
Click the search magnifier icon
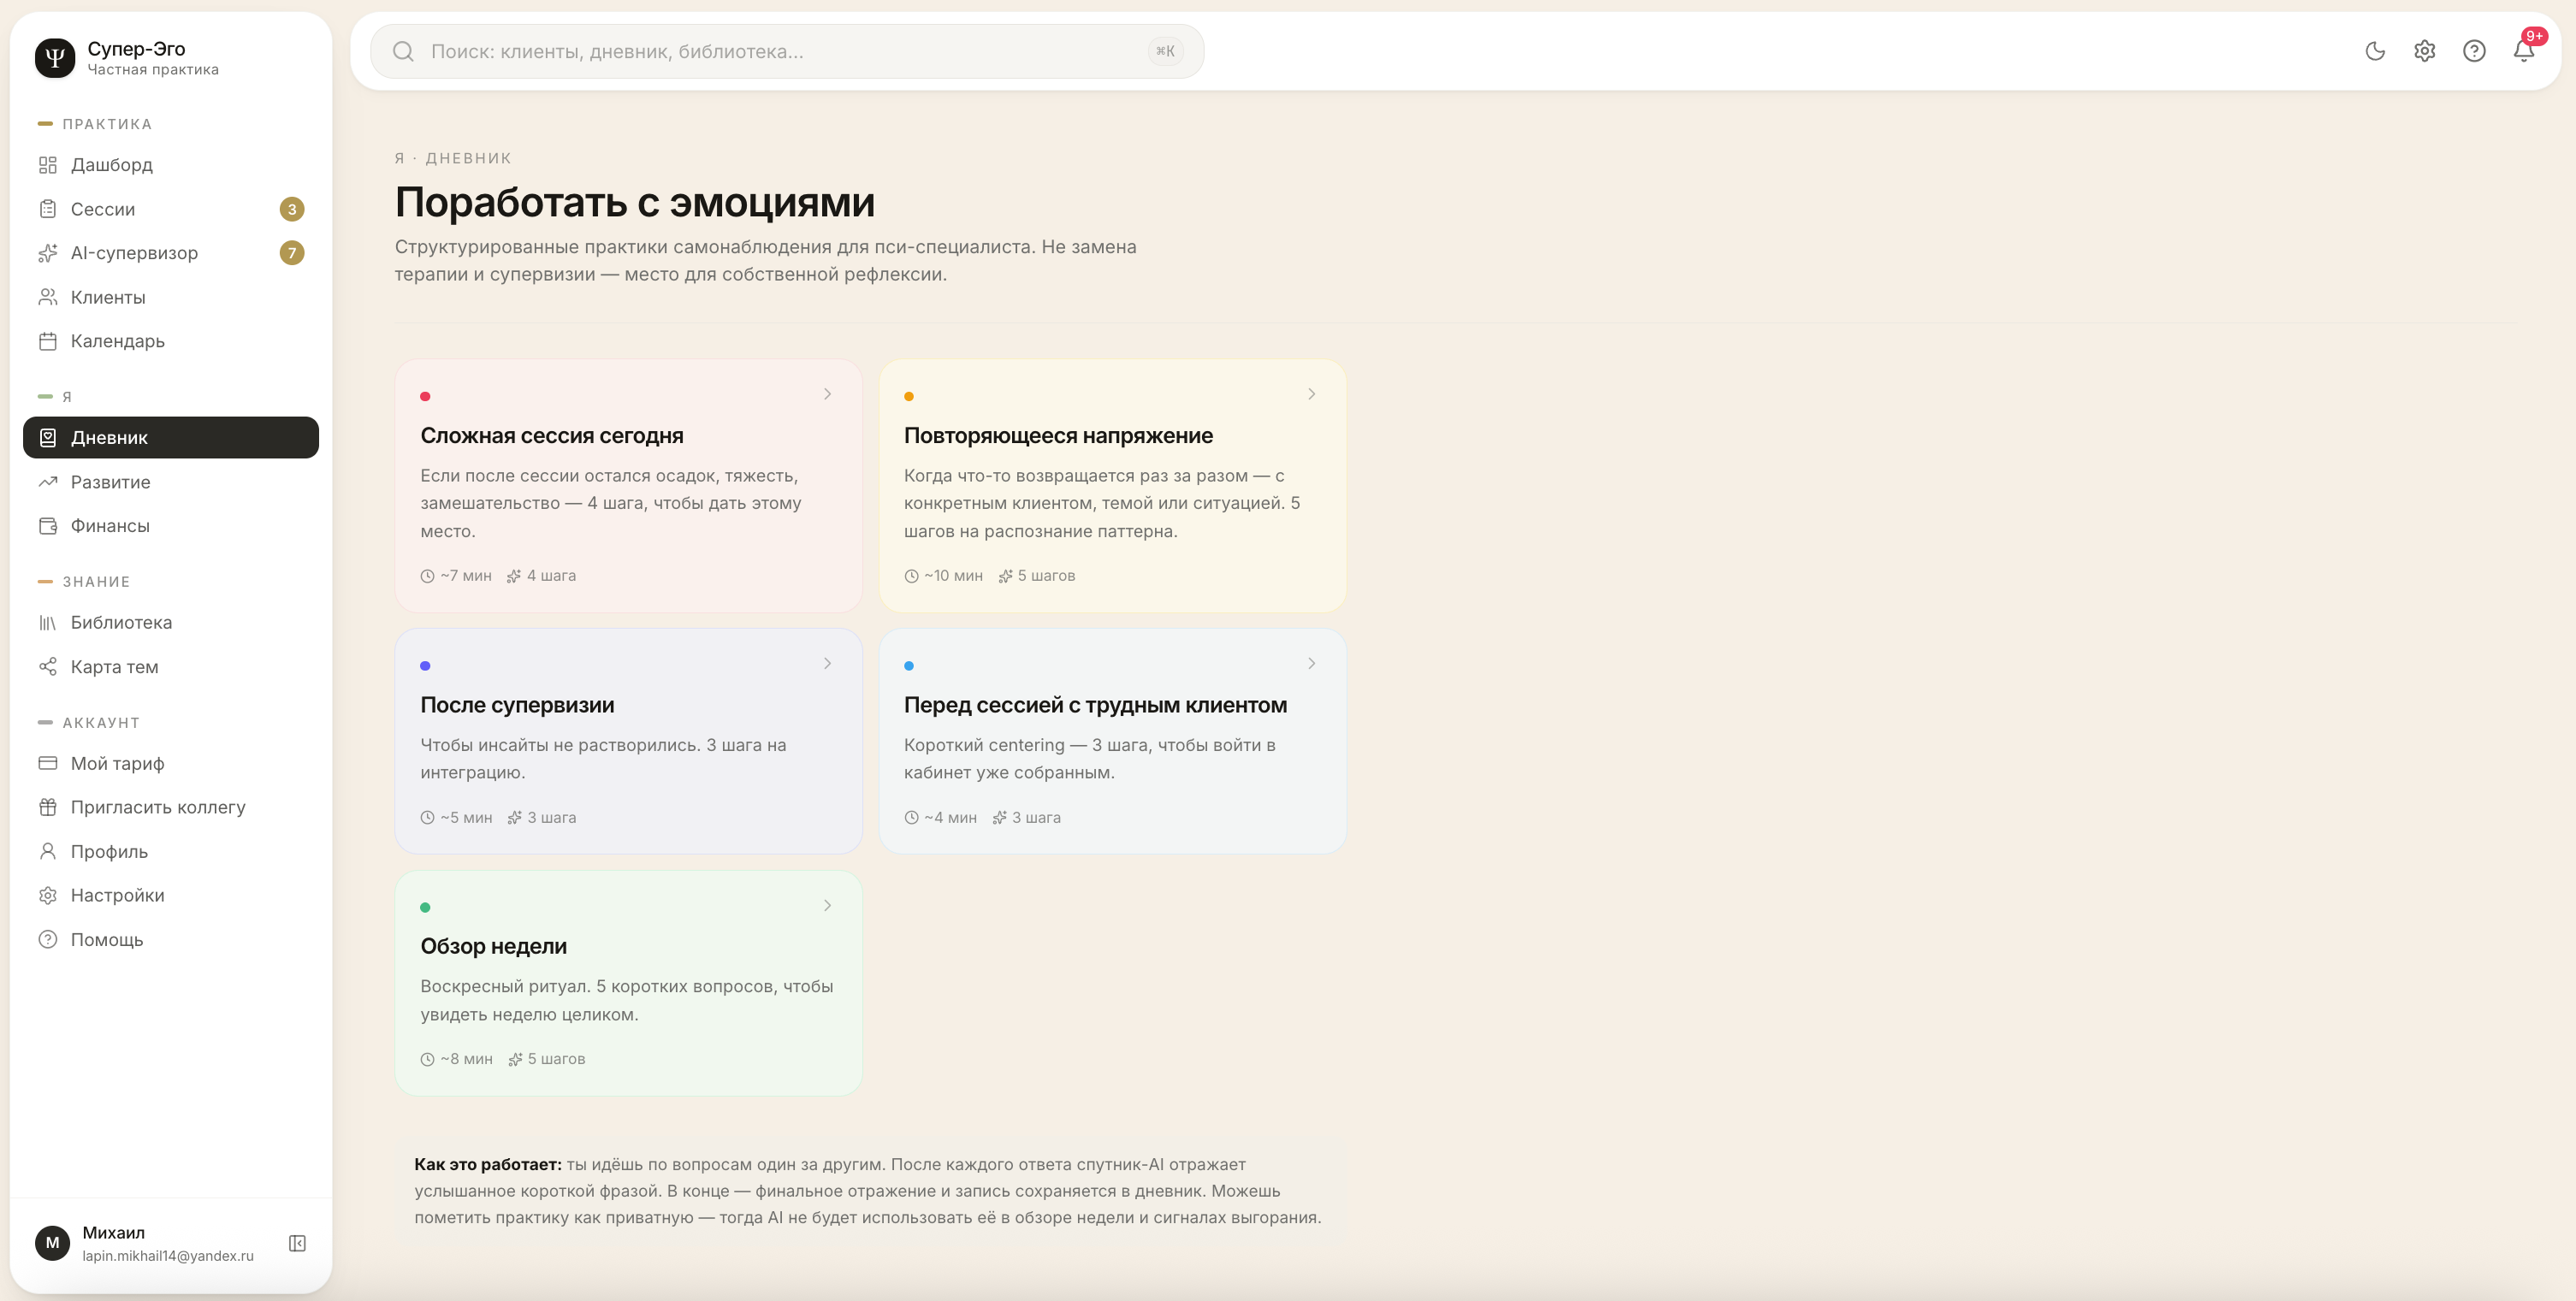click(403, 52)
